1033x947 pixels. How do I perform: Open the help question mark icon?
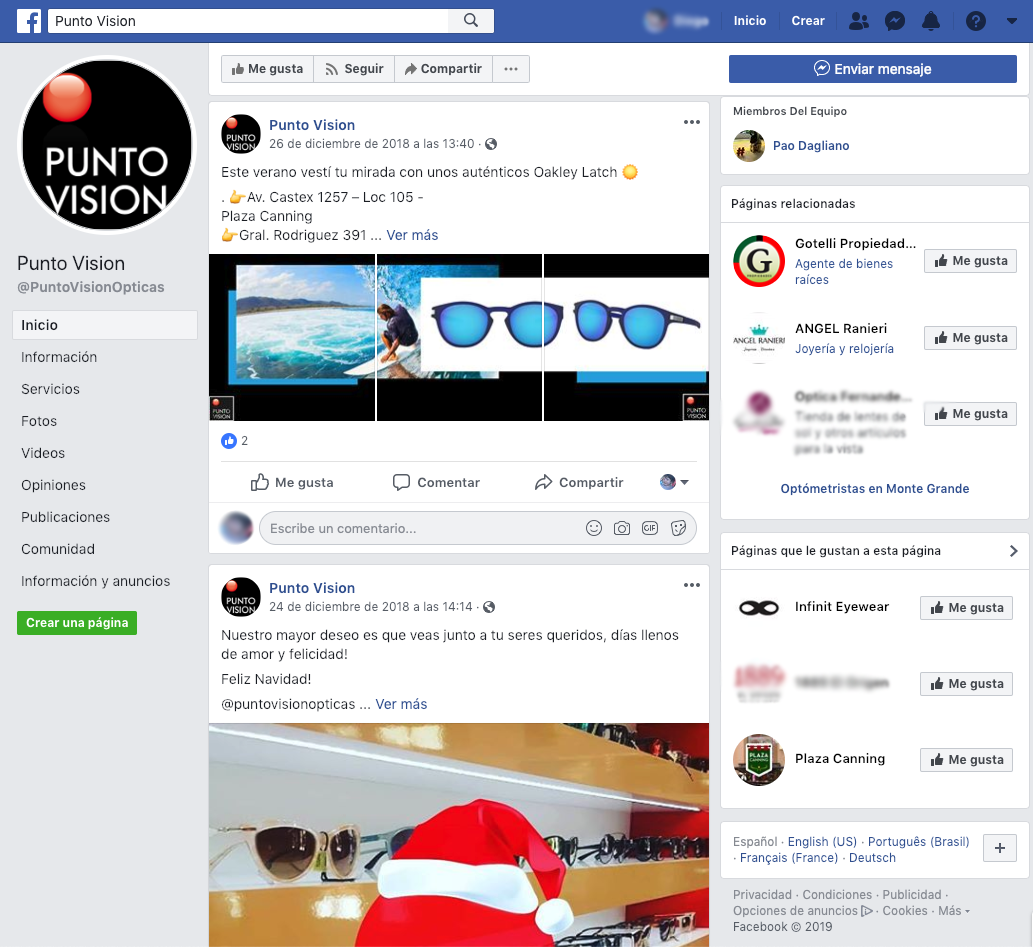click(975, 21)
